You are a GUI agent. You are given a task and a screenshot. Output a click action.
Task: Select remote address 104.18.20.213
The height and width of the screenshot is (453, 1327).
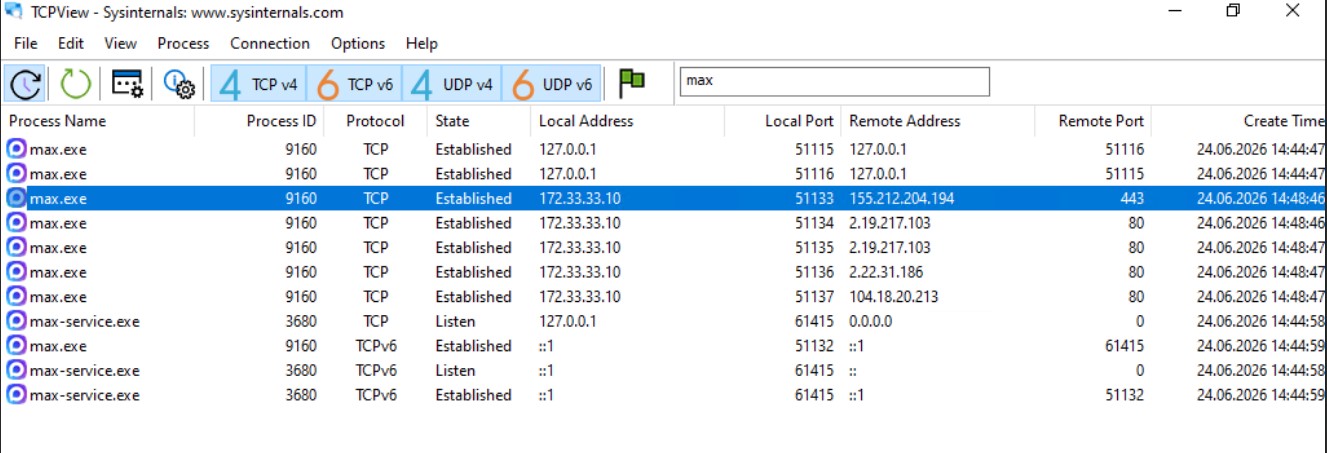click(x=895, y=297)
